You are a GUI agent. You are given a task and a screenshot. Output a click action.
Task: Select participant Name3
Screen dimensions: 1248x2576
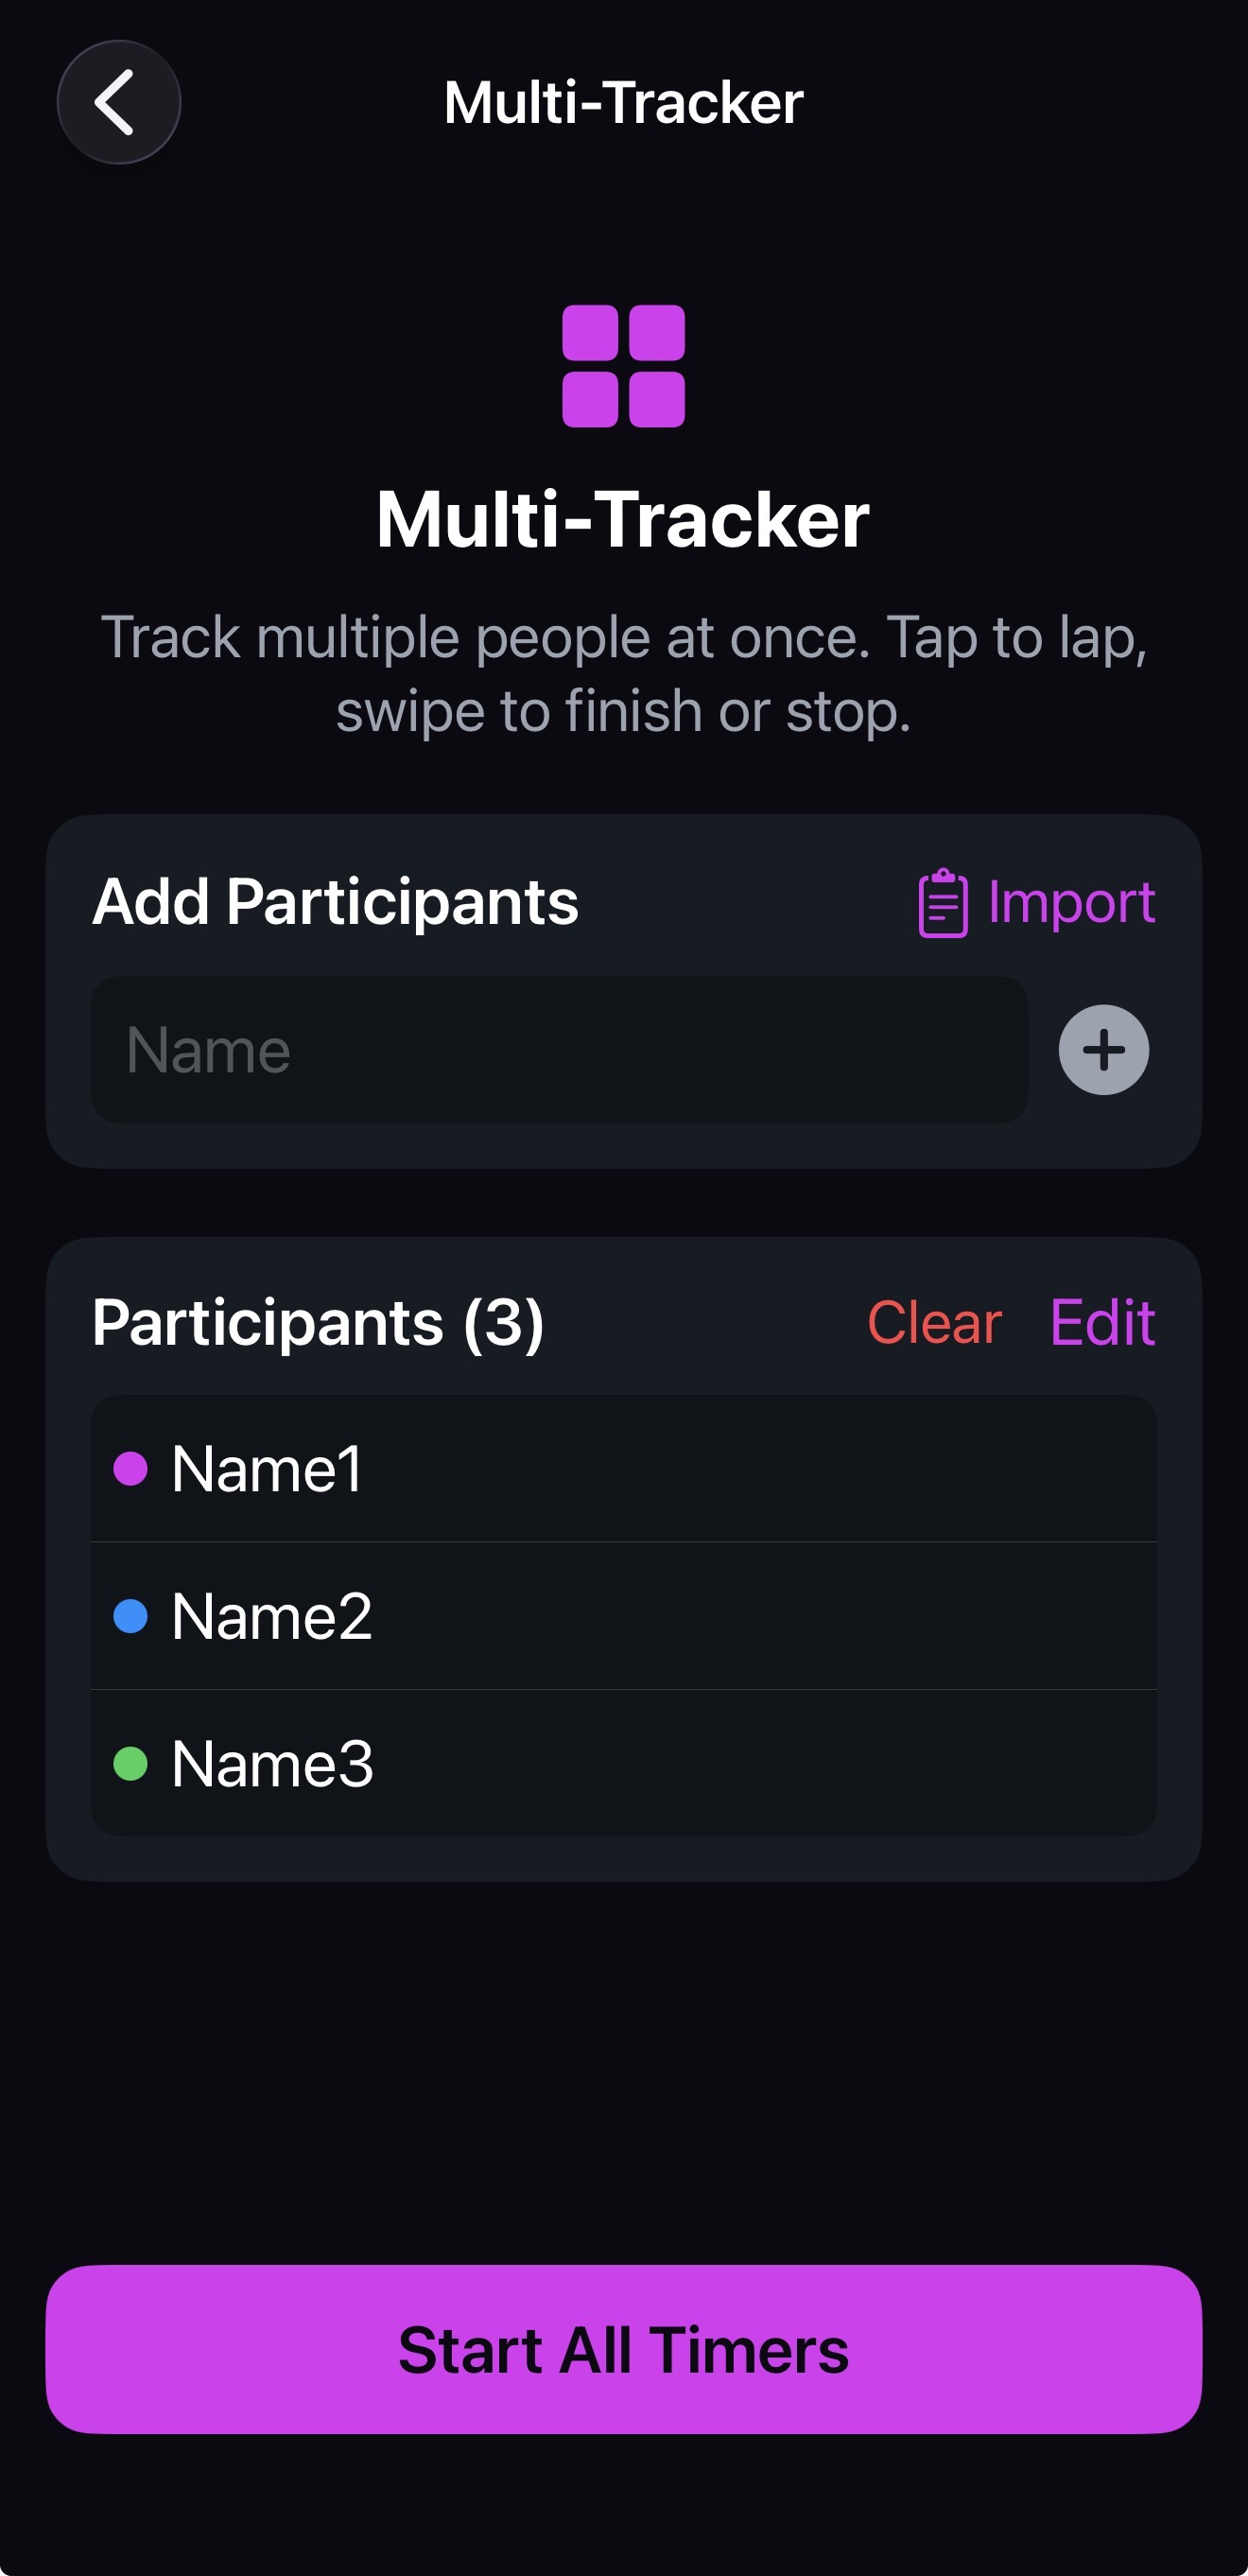click(272, 1762)
